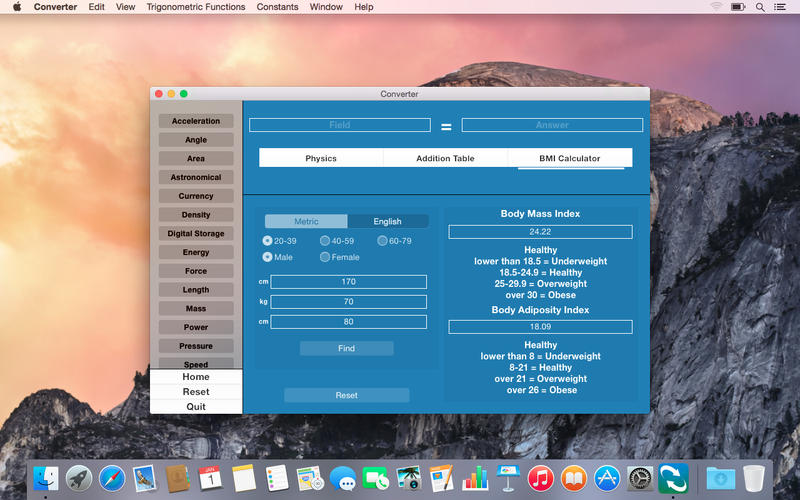The height and width of the screenshot is (500, 800).
Task: Open the Trigonometric Functions menu
Action: coord(196,7)
